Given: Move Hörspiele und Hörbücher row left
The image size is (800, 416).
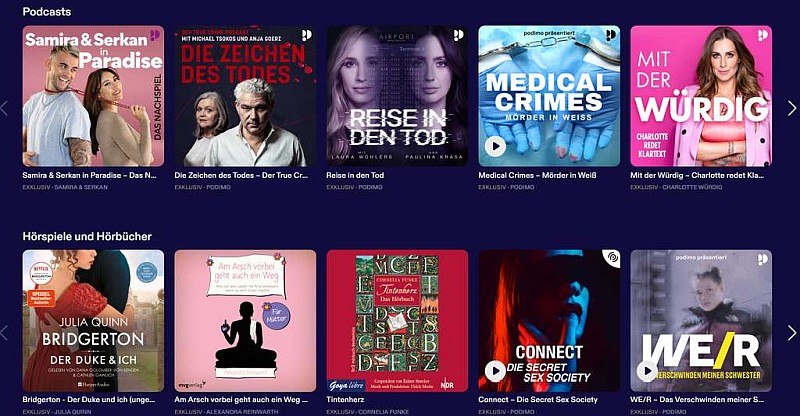Looking at the screenshot, I should pos(4,333).
